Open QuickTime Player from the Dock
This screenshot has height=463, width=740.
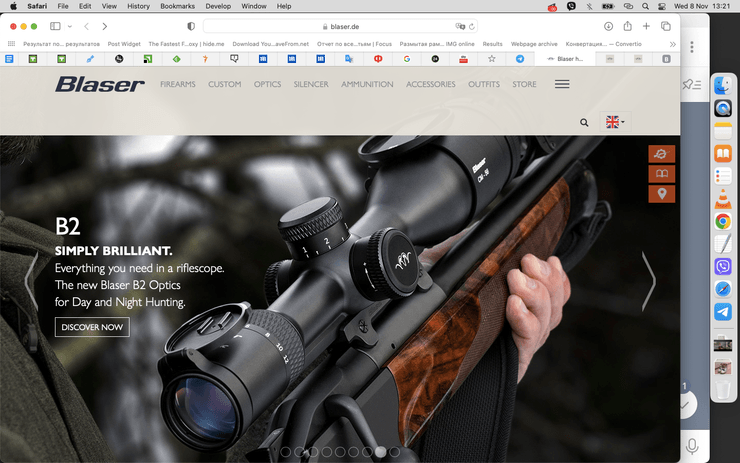(x=723, y=108)
